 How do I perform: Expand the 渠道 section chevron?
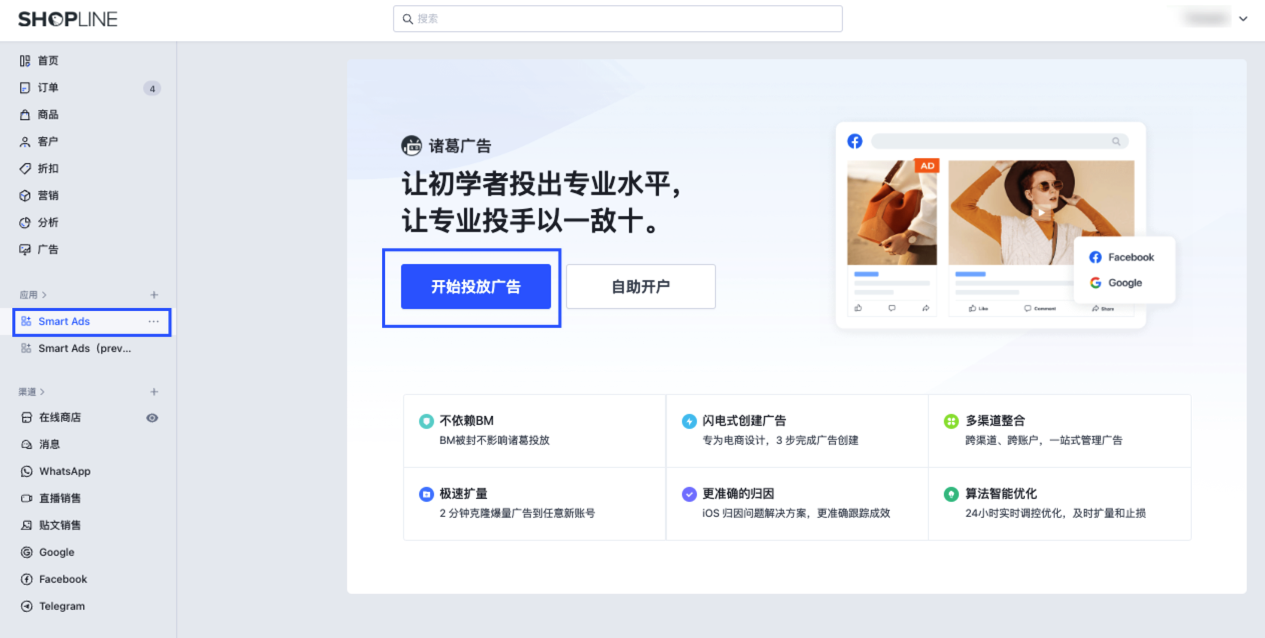44,392
